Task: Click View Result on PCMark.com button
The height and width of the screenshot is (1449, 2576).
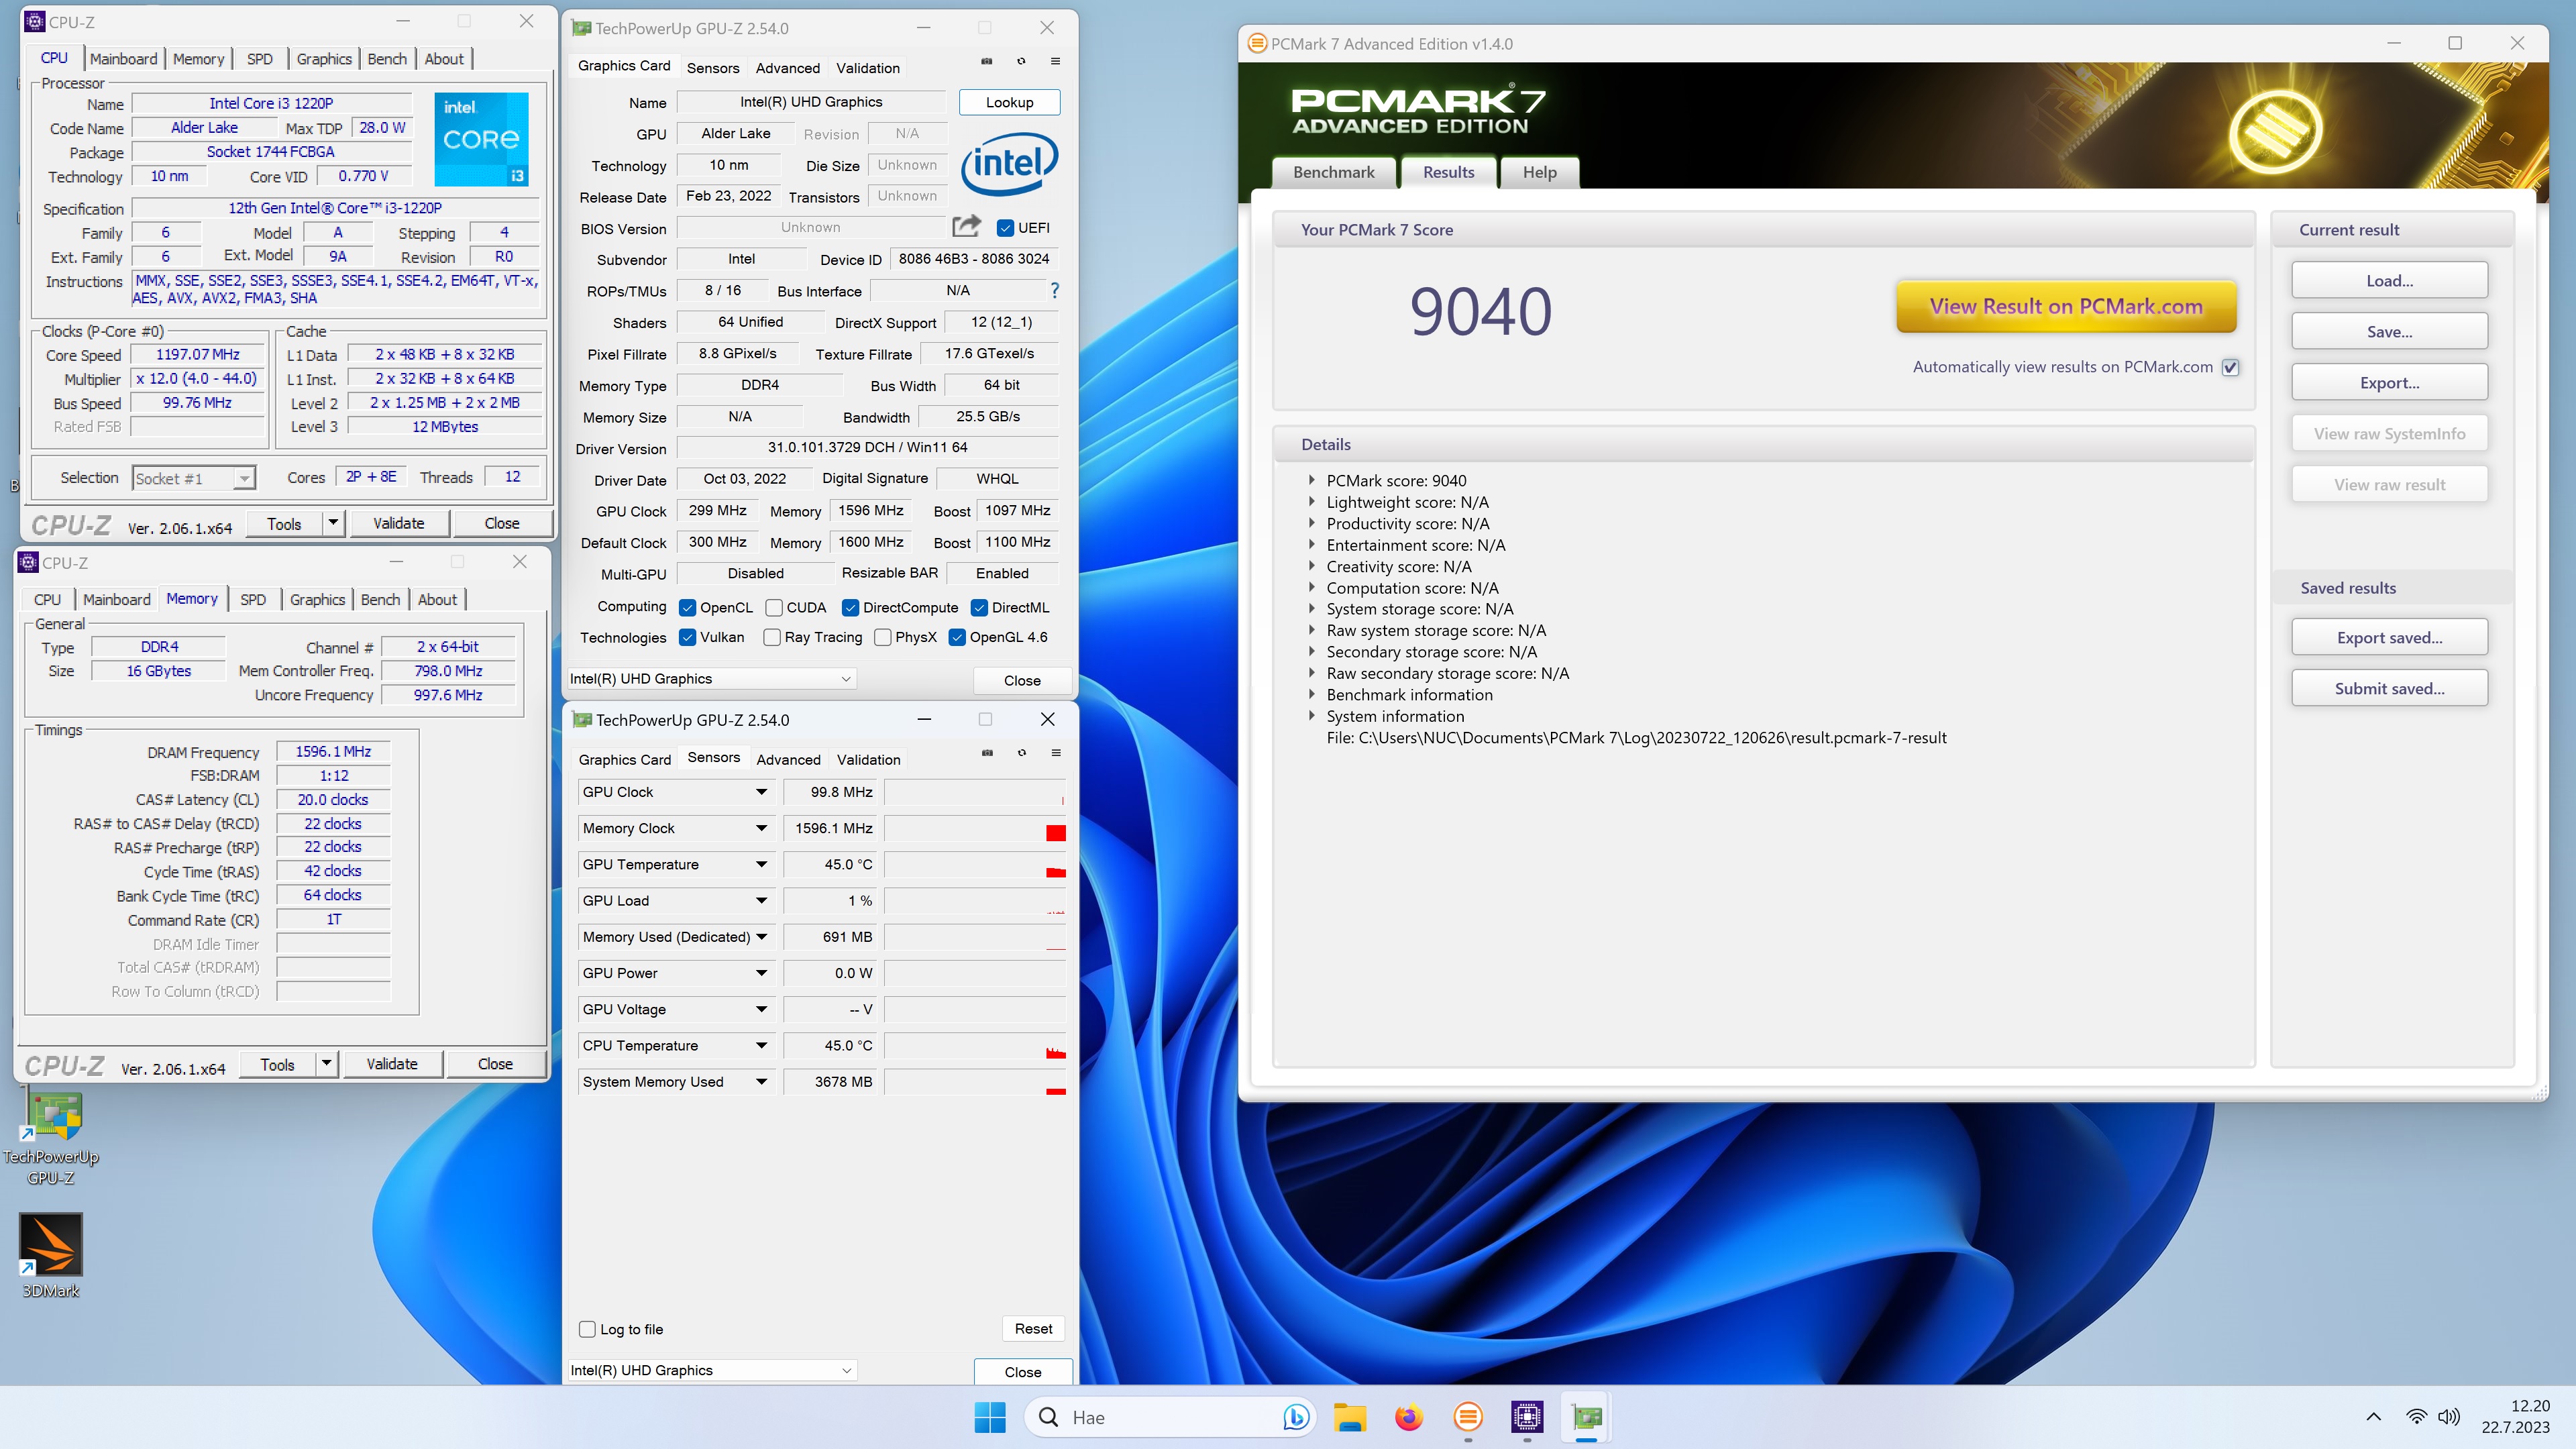Action: (2066, 306)
